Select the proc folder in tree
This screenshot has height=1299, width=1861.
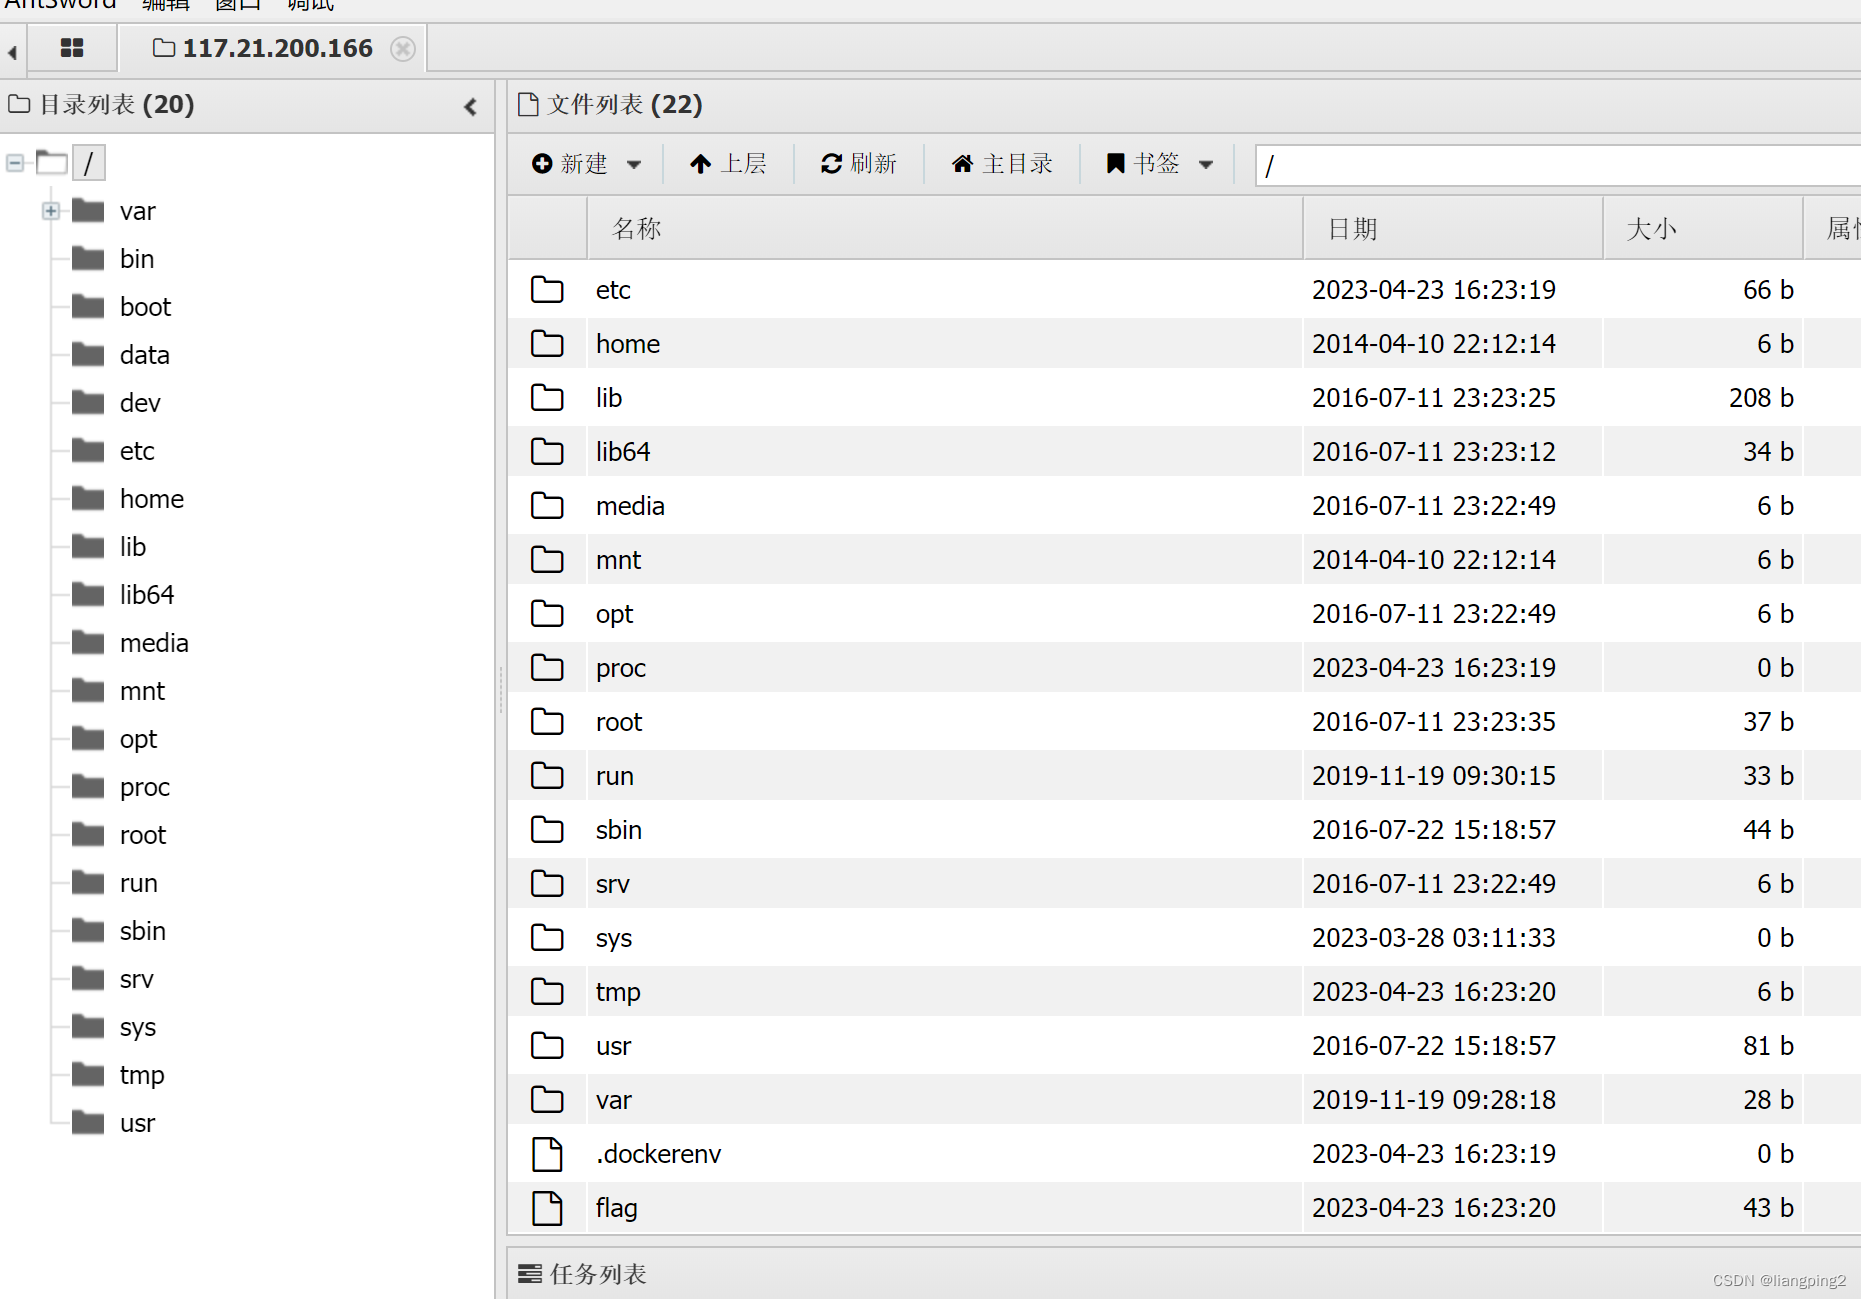point(144,787)
